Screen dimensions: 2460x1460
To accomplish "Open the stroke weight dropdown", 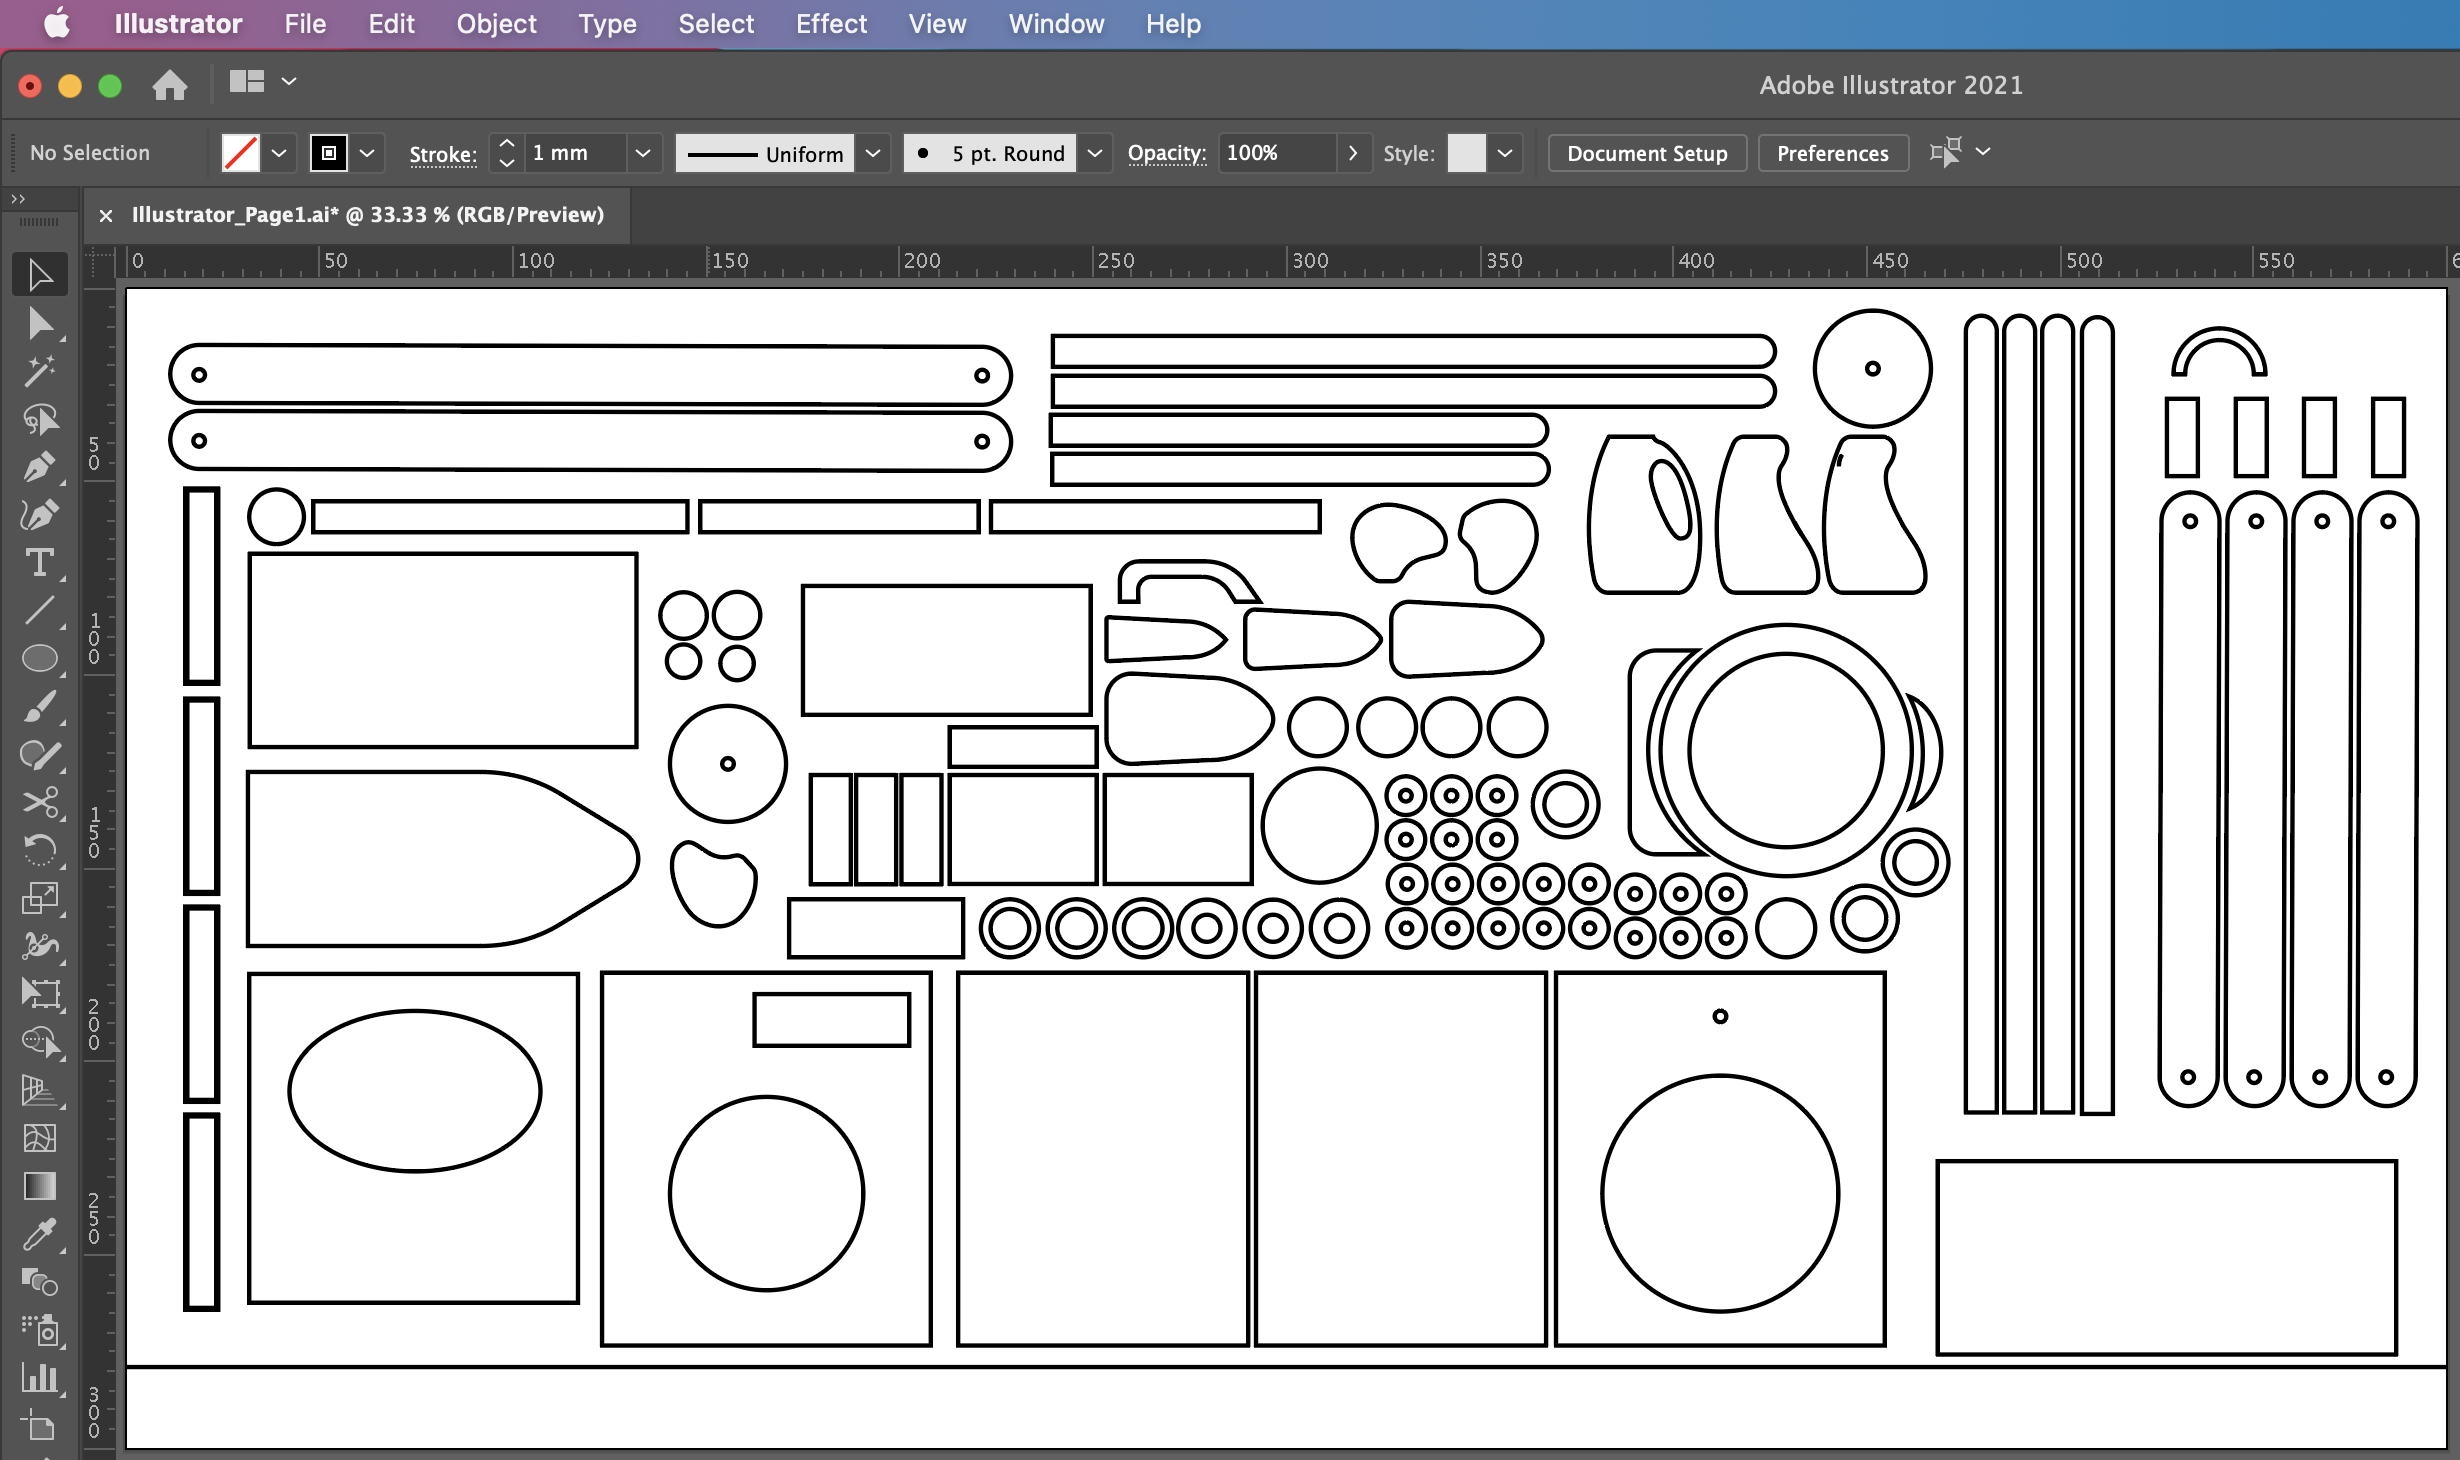I will 643,153.
